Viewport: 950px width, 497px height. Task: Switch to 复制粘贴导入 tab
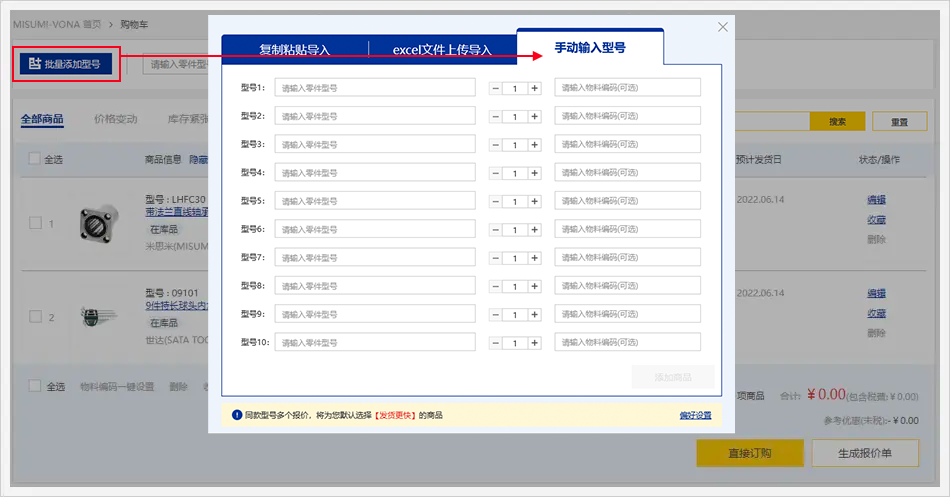pyautogui.click(x=294, y=49)
